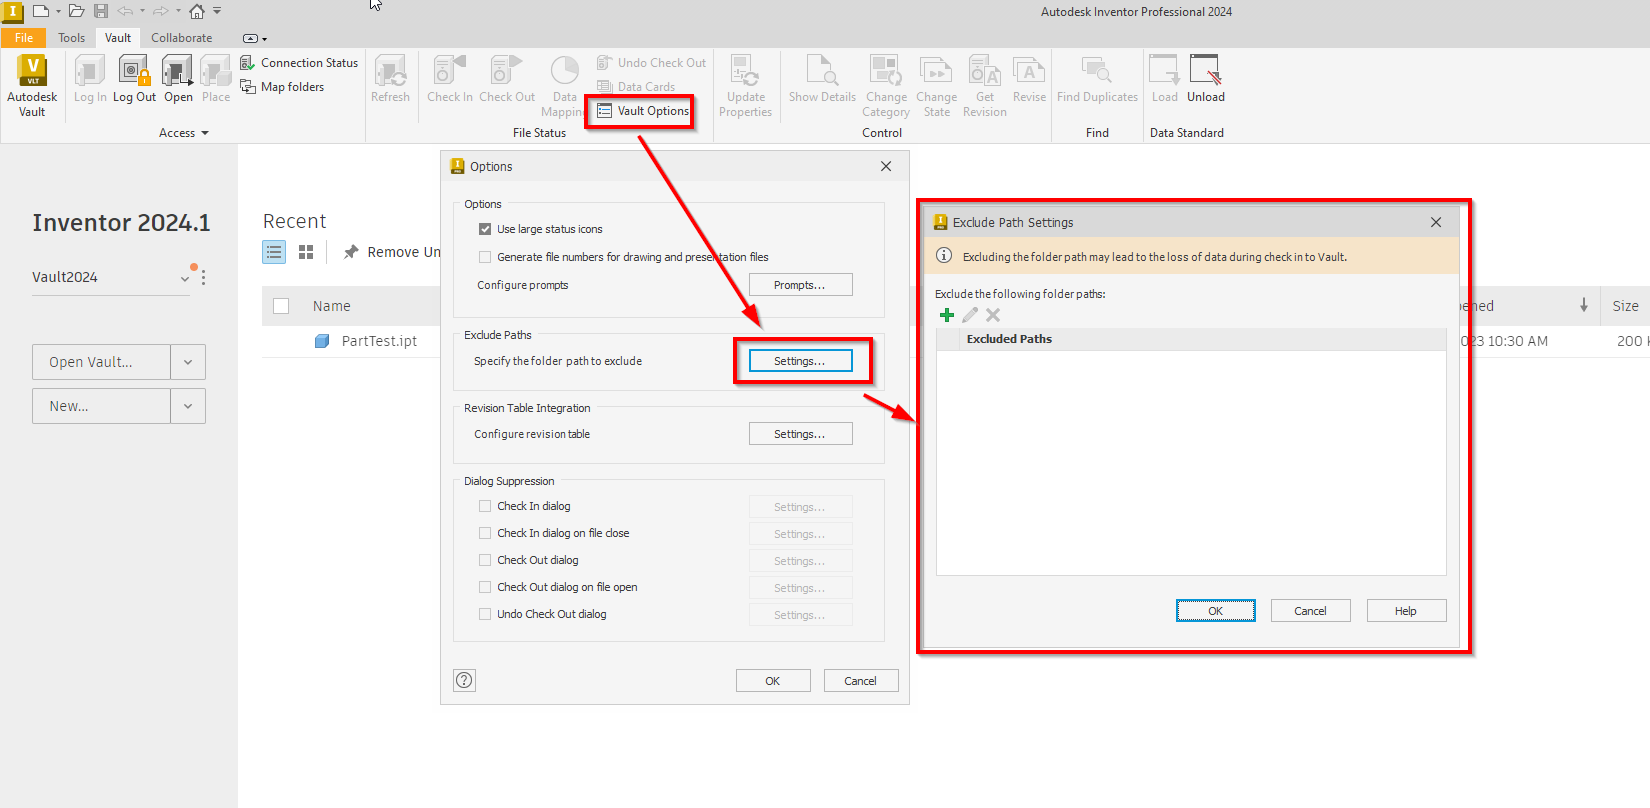Open Exclude Paths Settings... button
The width and height of the screenshot is (1650, 808).
pyautogui.click(x=800, y=361)
